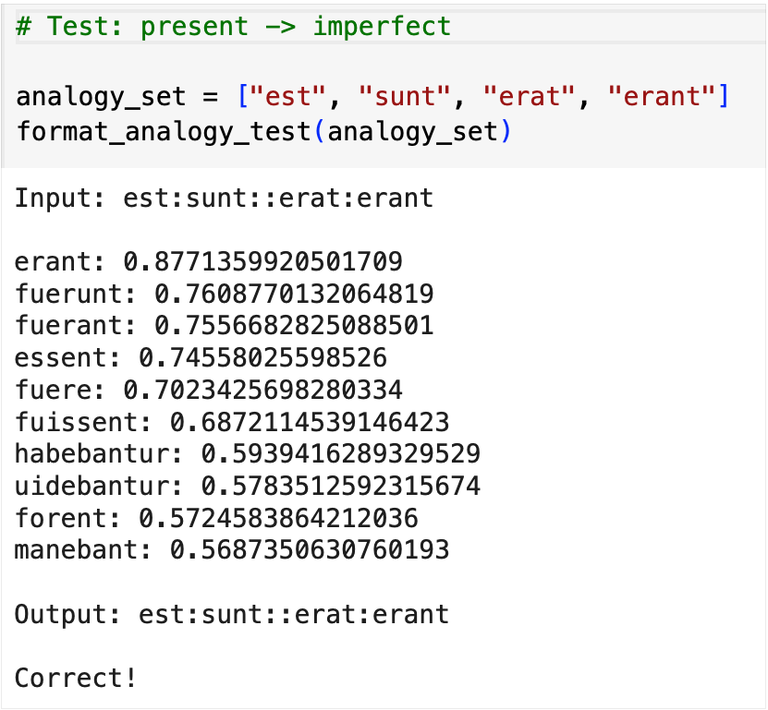Click the manebant result line

click(232, 550)
